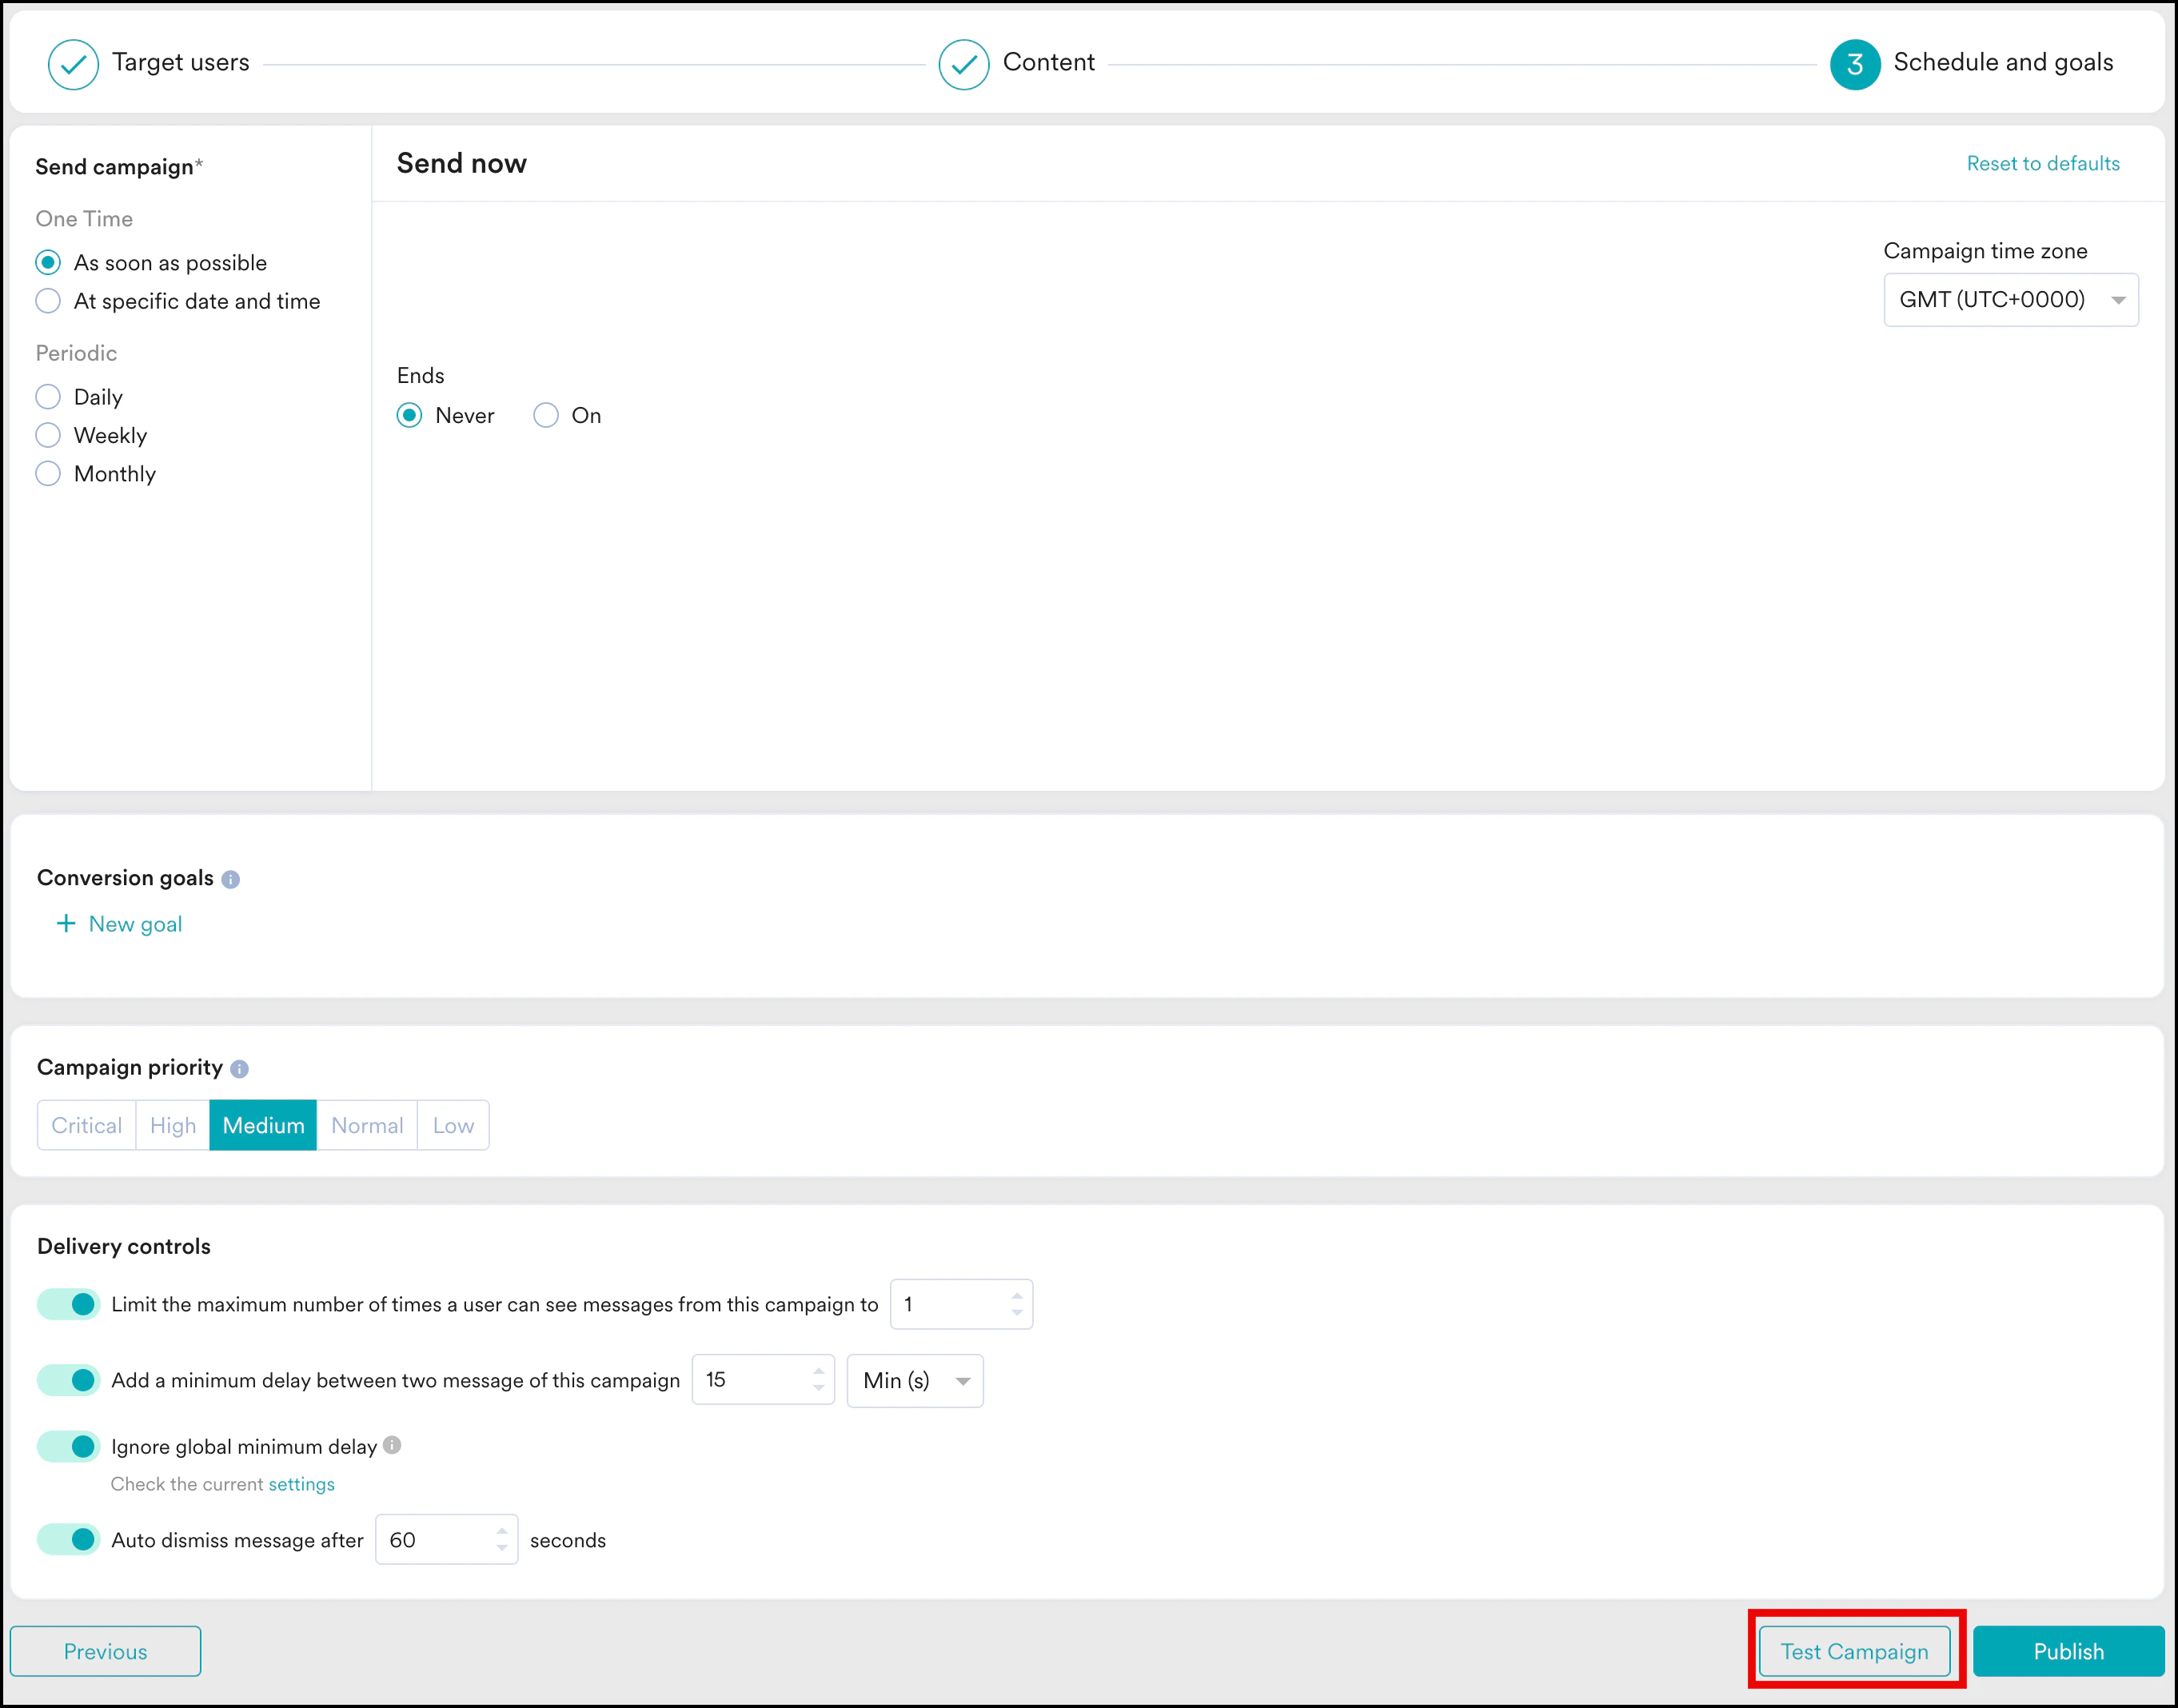Click the Content checkmark step icon
The image size is (2178, 1708).
[x=963, y=64]
